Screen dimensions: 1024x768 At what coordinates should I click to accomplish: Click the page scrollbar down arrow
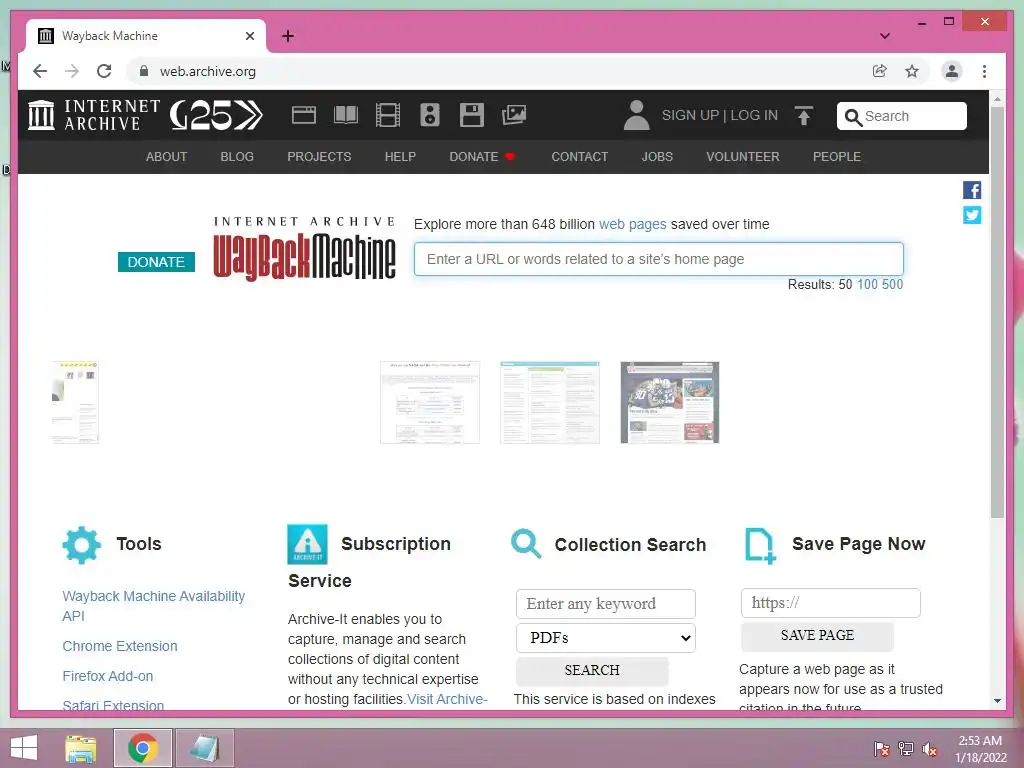(x=997, y=701)
